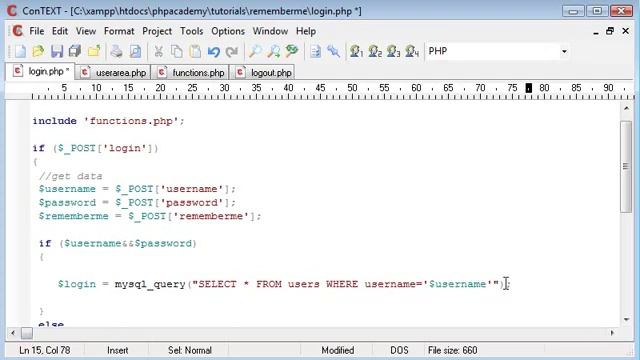Open the PHP highlighter dropdown
The width and height of the screenshot is (640, 360).
pos(564,51)
